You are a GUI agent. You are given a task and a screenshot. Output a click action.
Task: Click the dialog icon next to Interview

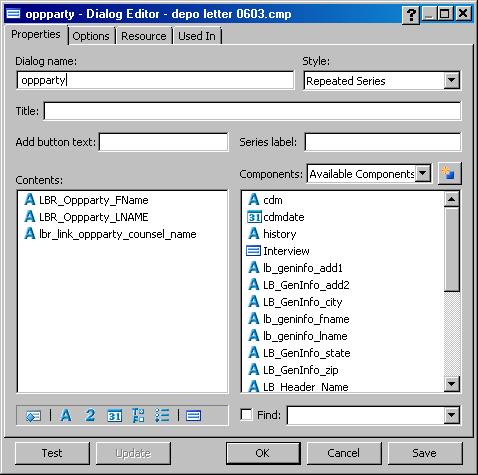(254, 251)
